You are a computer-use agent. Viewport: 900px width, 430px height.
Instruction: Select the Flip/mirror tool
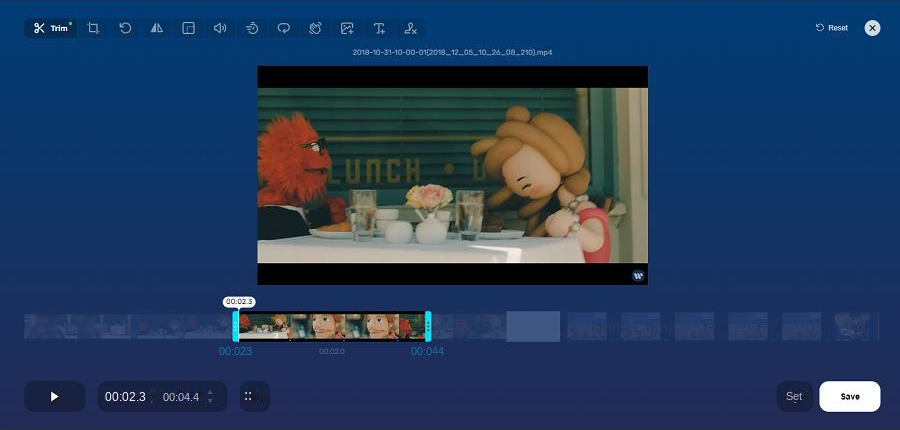point(157,28)
